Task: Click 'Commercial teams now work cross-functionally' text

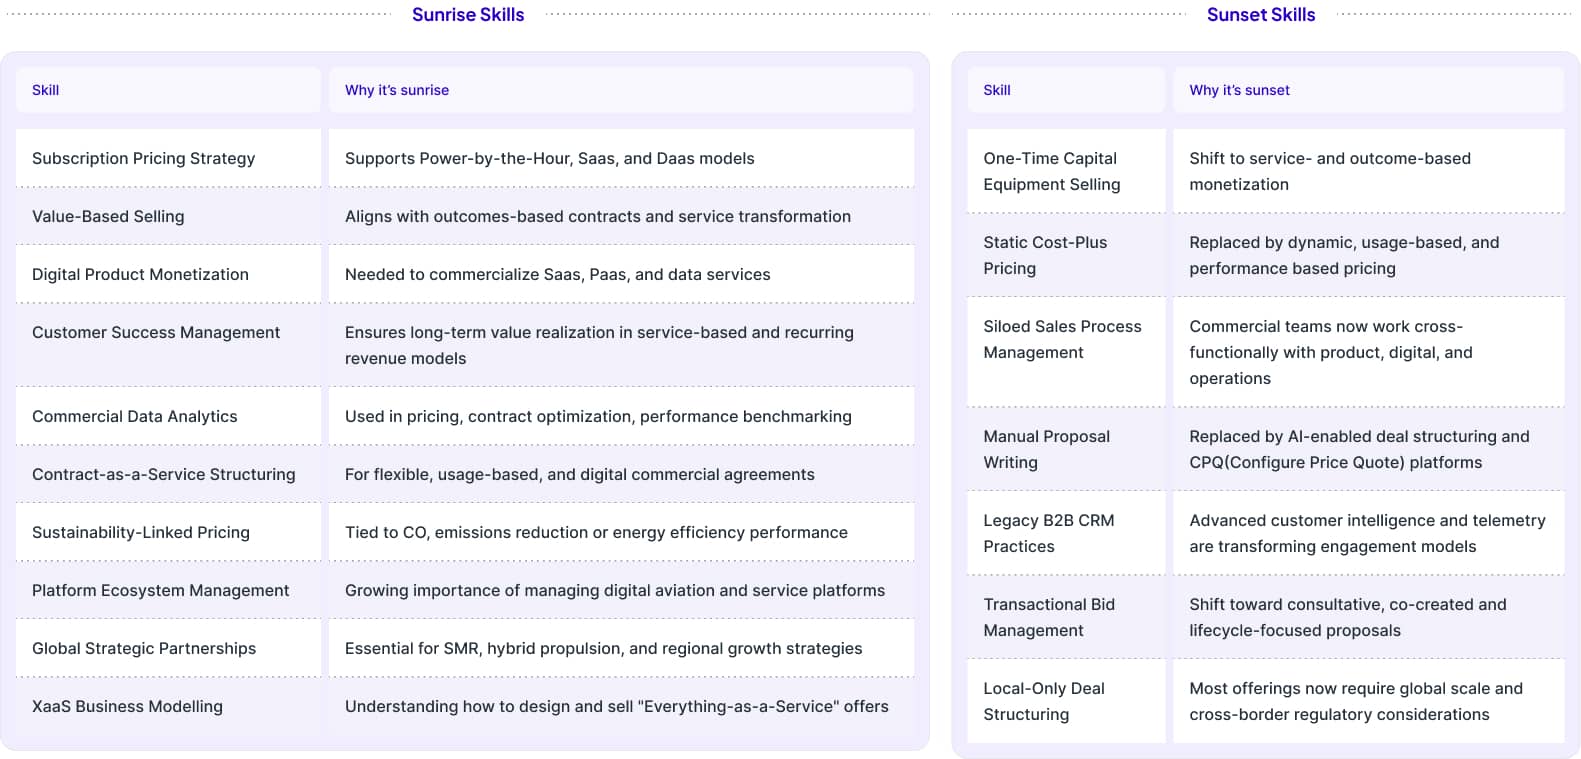Action: click(x=1331, y=352)
